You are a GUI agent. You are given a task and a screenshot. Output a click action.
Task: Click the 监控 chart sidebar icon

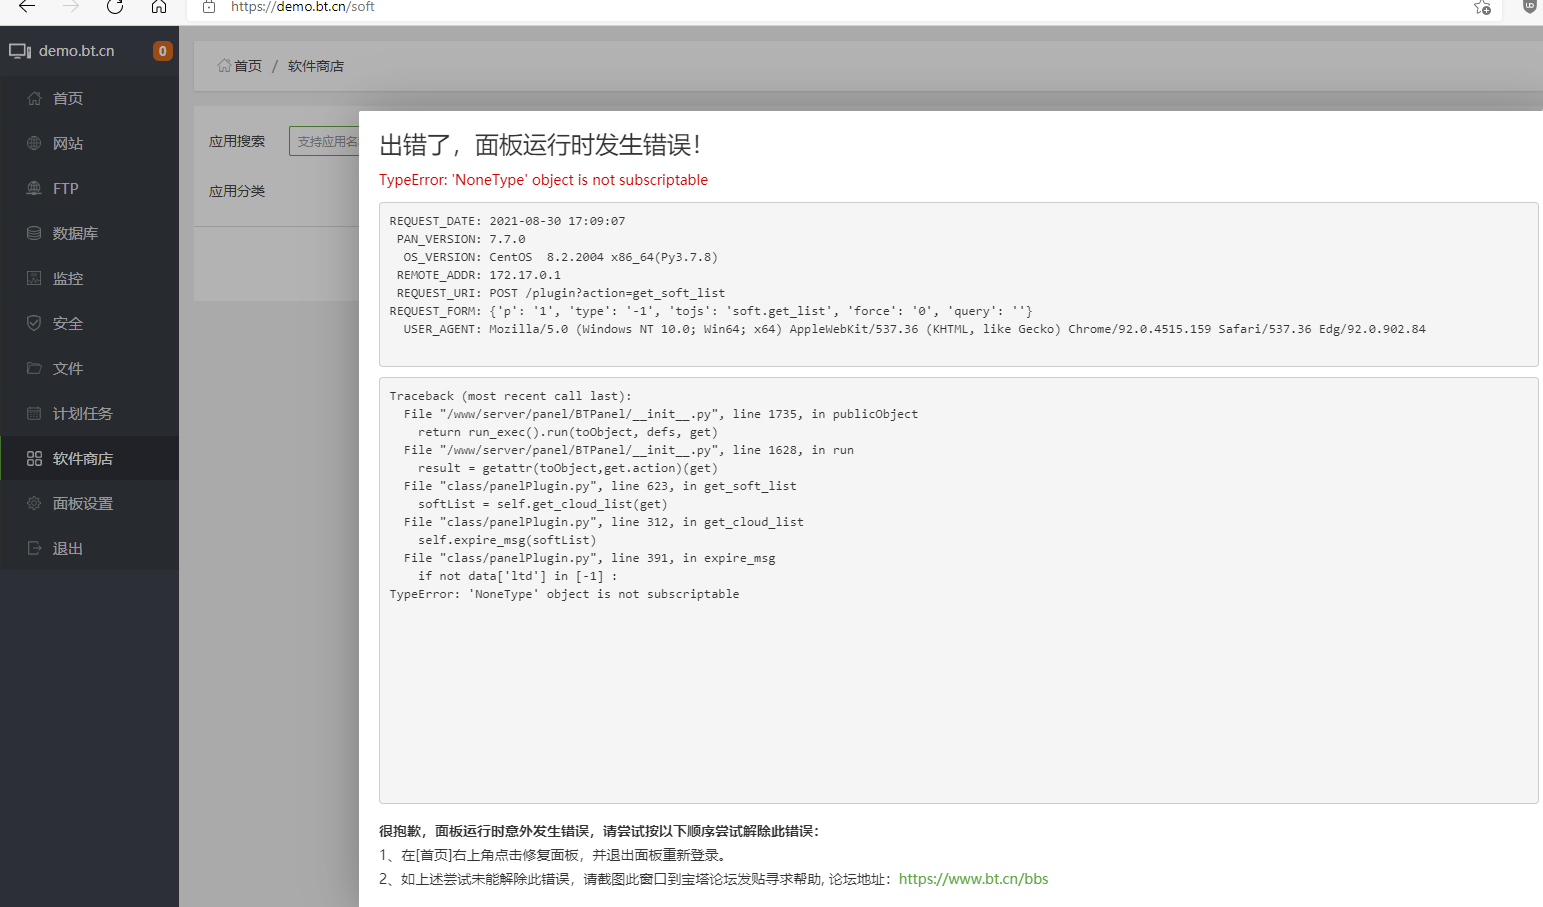click(34, 278)
